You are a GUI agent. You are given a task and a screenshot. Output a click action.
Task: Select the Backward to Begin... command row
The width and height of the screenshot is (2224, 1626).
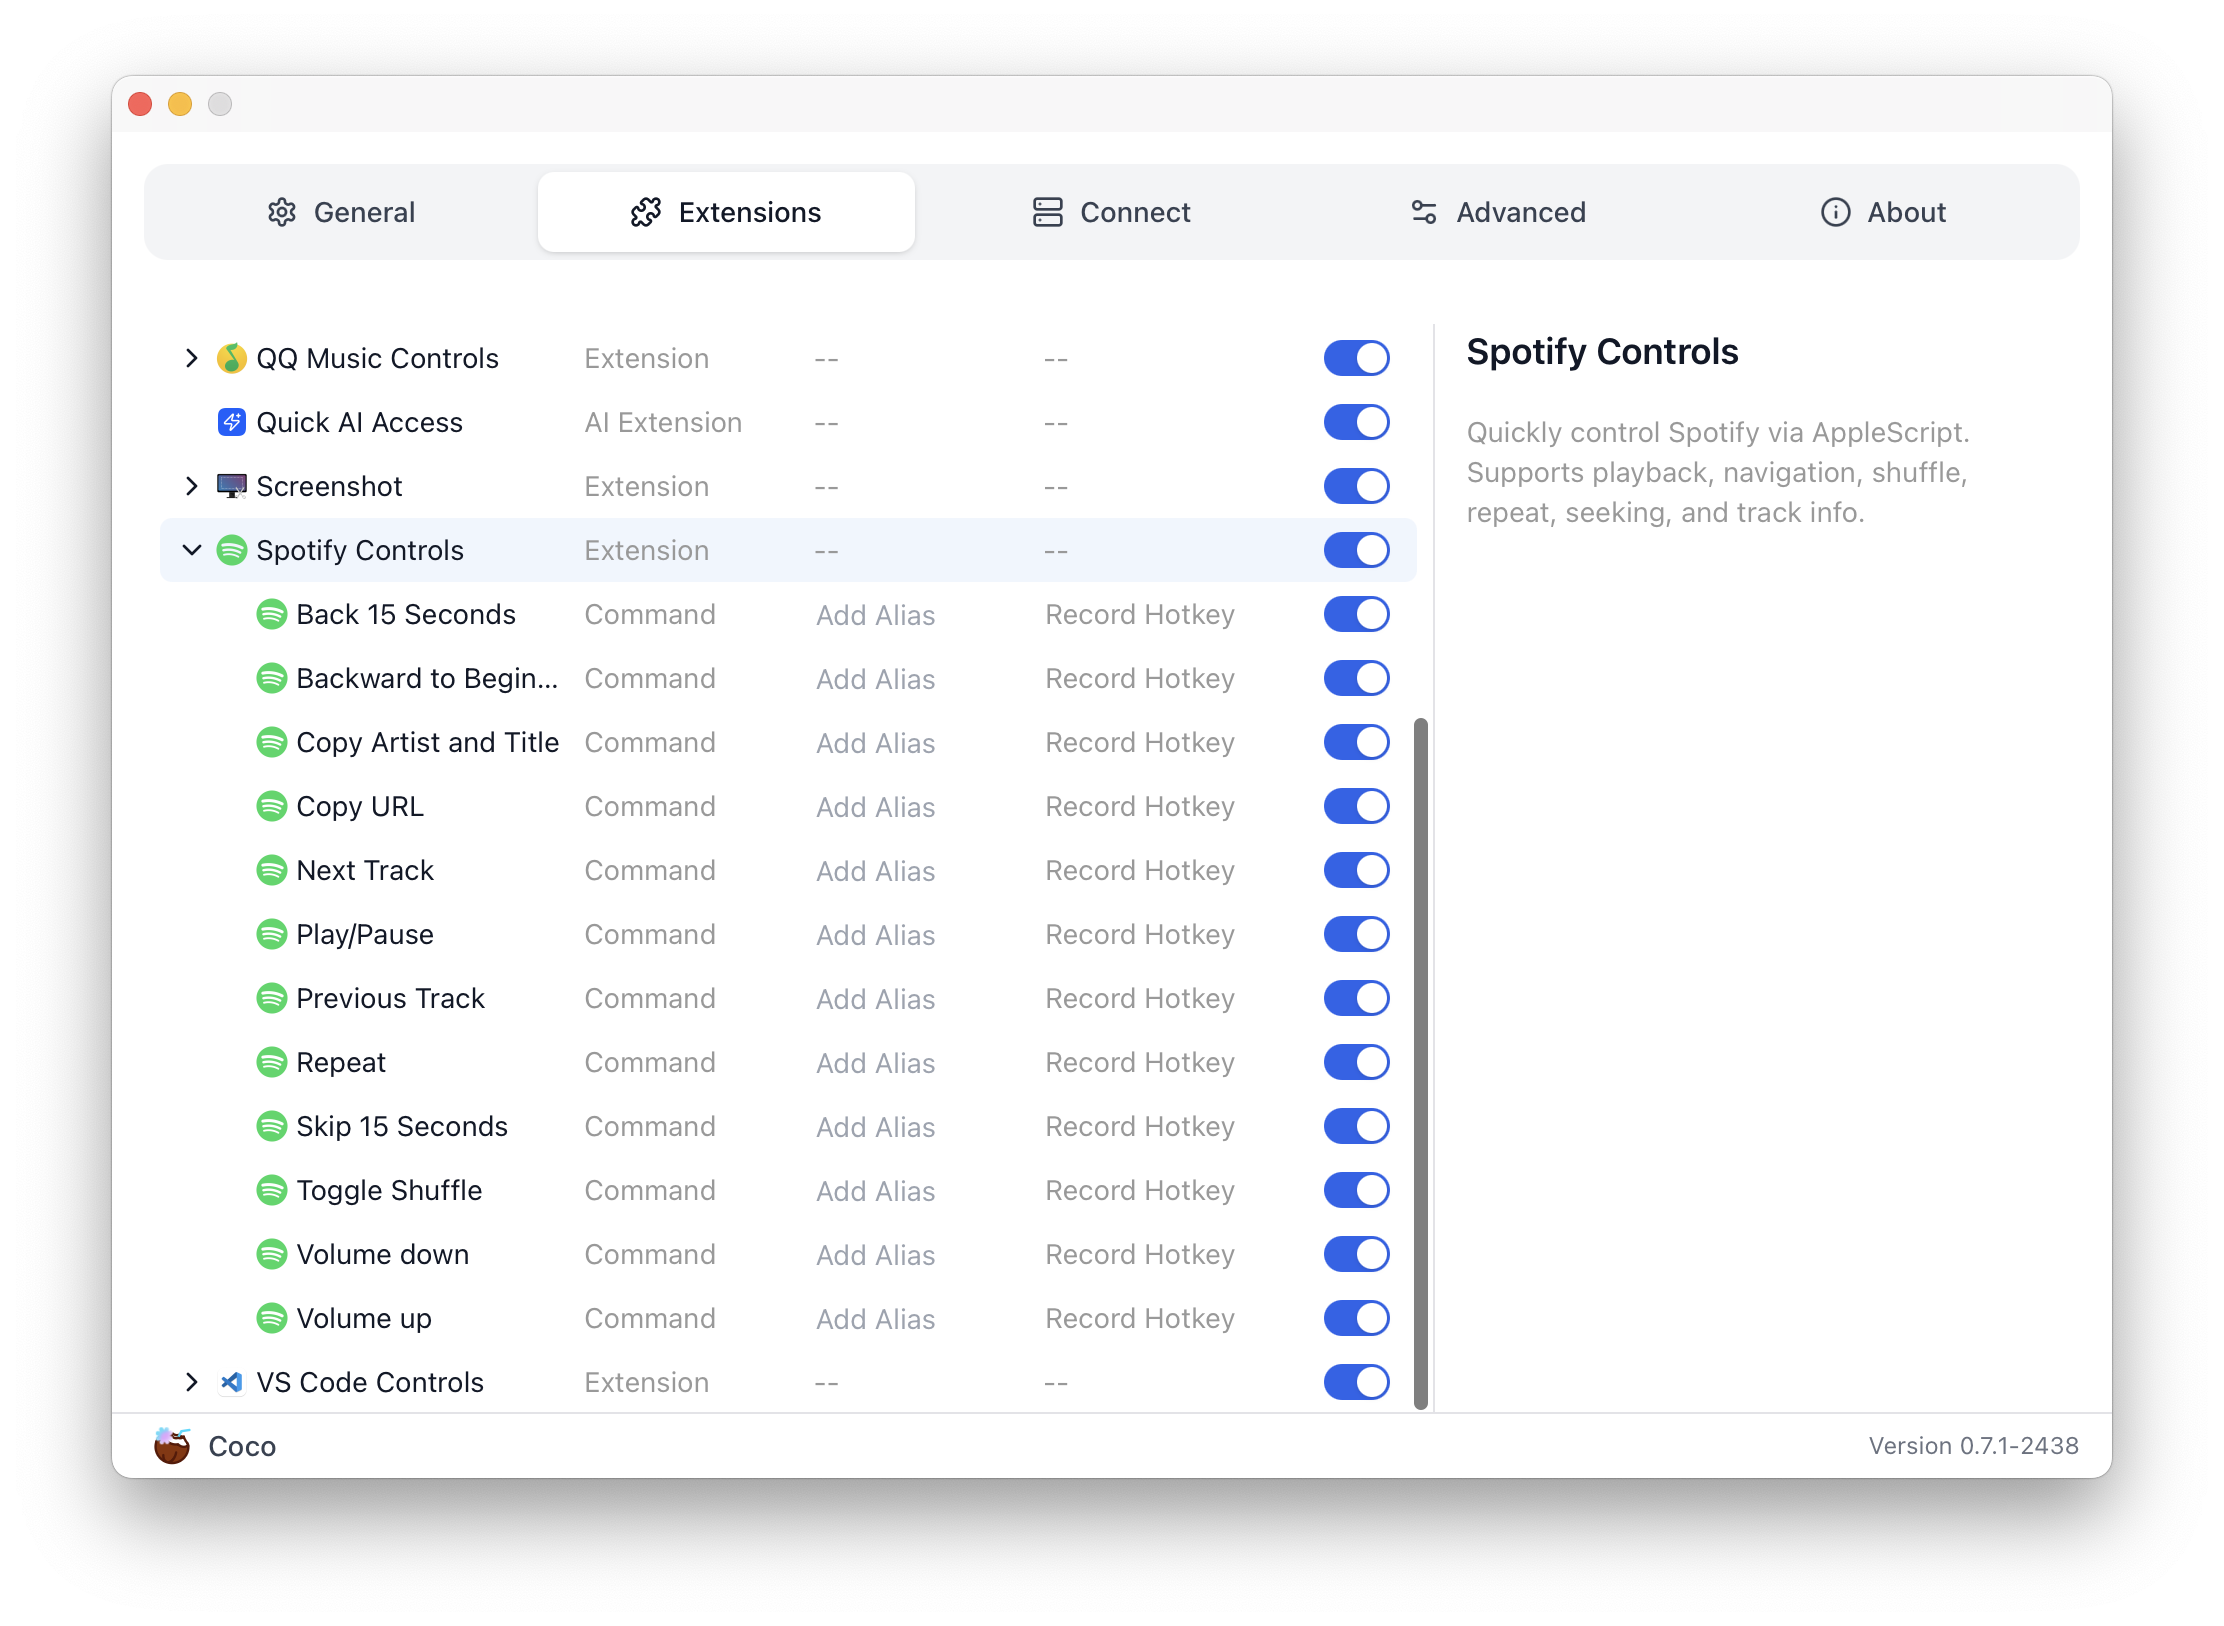[x=788, y=678]
